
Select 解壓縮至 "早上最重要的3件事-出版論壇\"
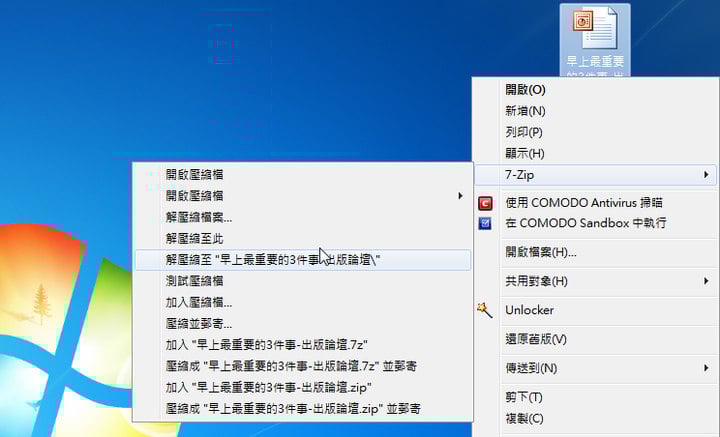(303, 260)
